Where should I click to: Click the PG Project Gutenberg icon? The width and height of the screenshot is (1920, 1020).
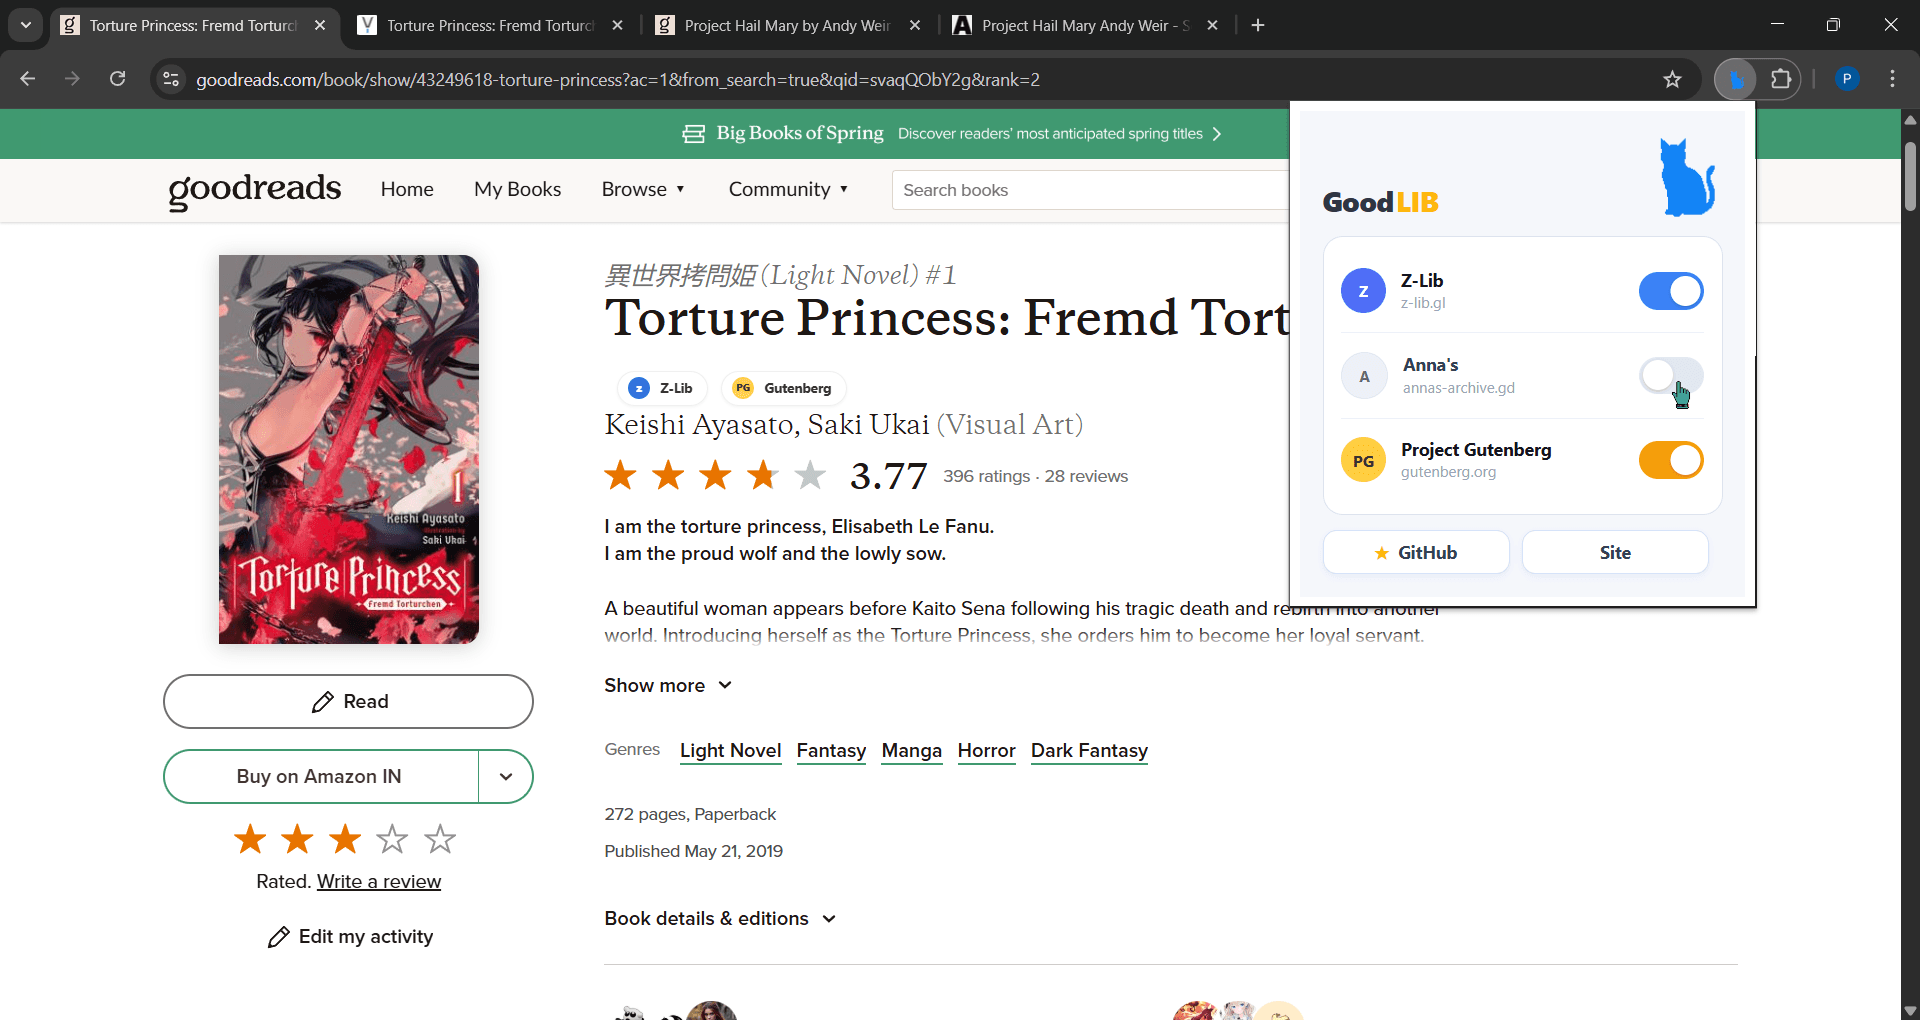(x=1362, y=459)
